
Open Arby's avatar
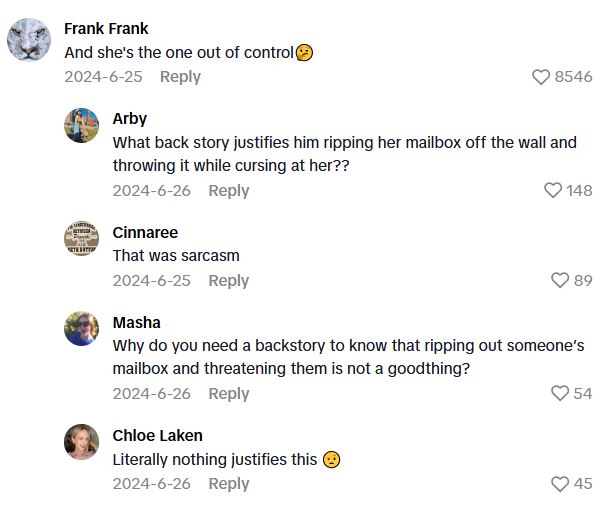(81, 126)
